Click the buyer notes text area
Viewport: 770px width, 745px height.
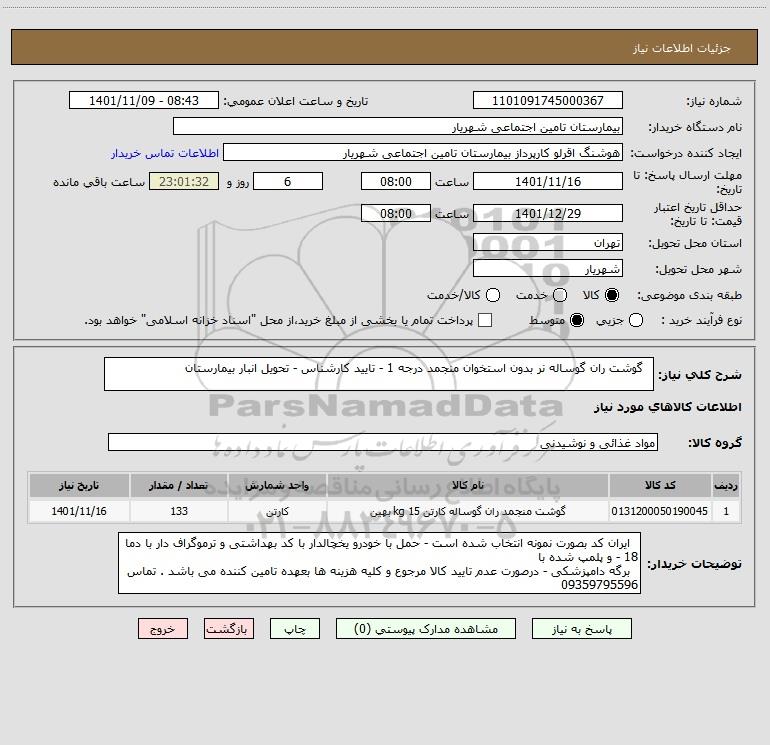click(x=379, y=563)
